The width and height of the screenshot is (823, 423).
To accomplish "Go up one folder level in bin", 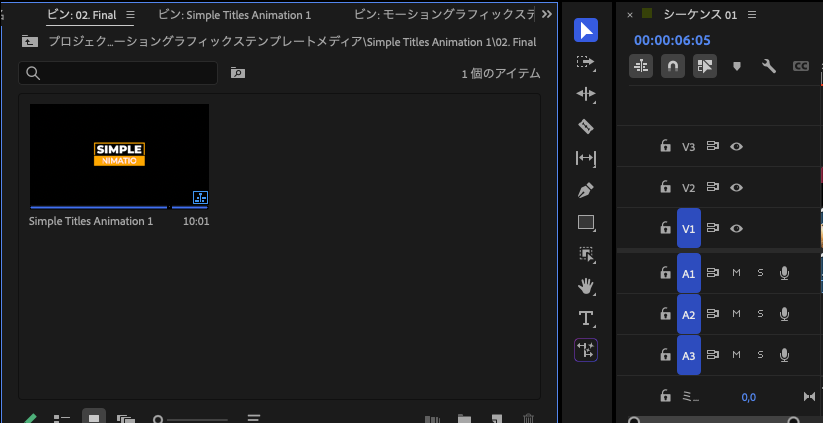I will 29,41.
